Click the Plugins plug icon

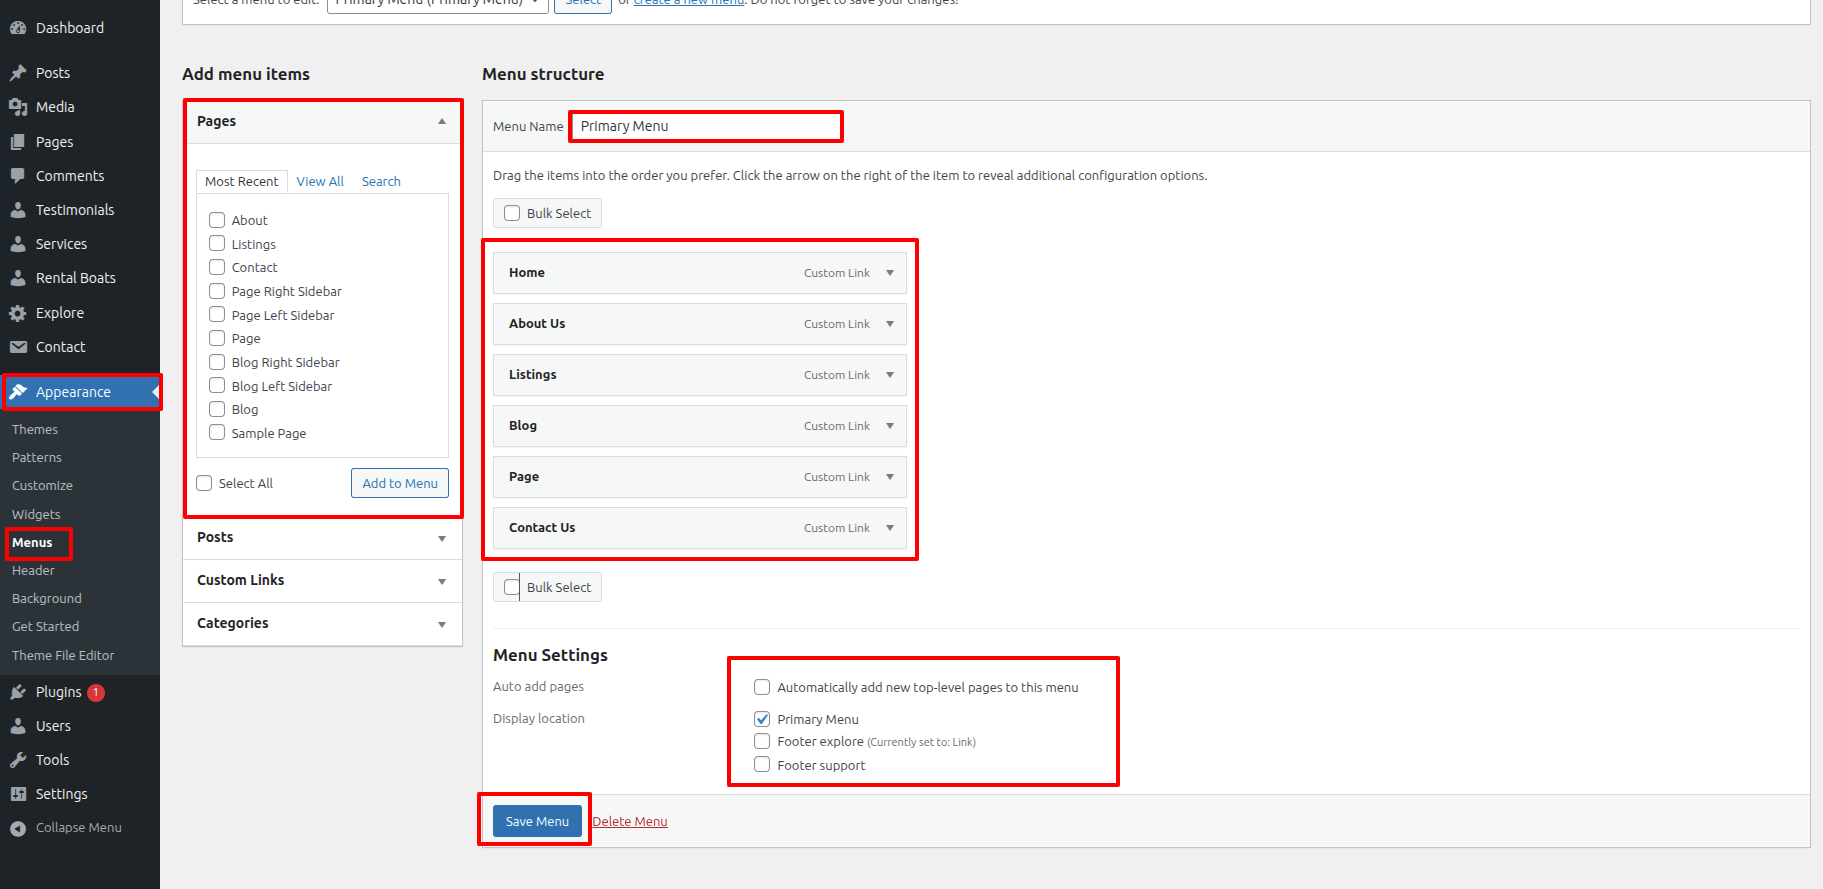(x=18, y=692)
